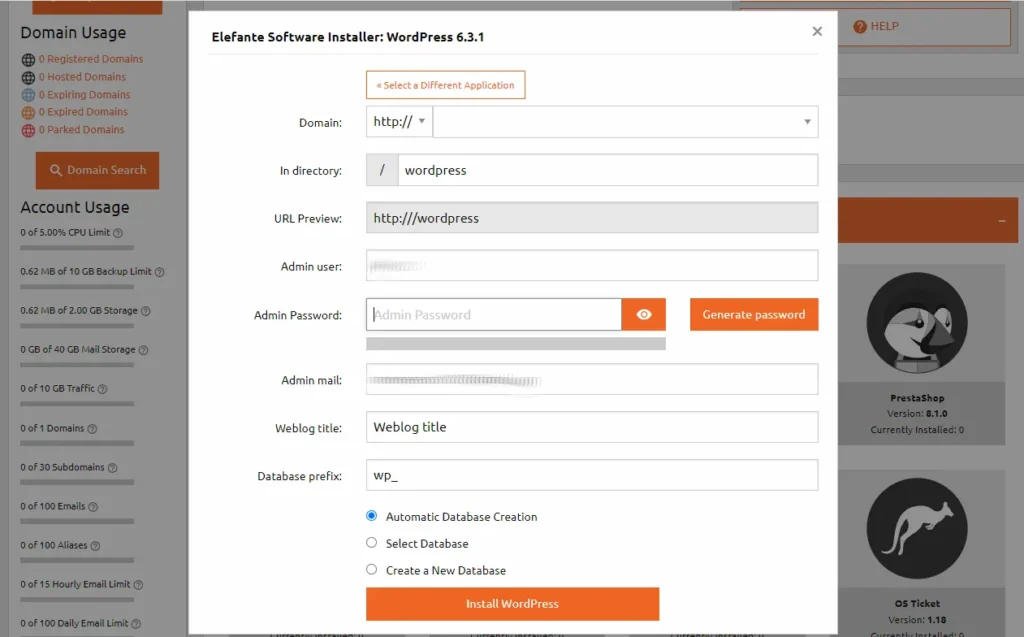Close the WordPress installer dialog
1024x637 pixels.
pyautogui.click(x=817, y=31)
